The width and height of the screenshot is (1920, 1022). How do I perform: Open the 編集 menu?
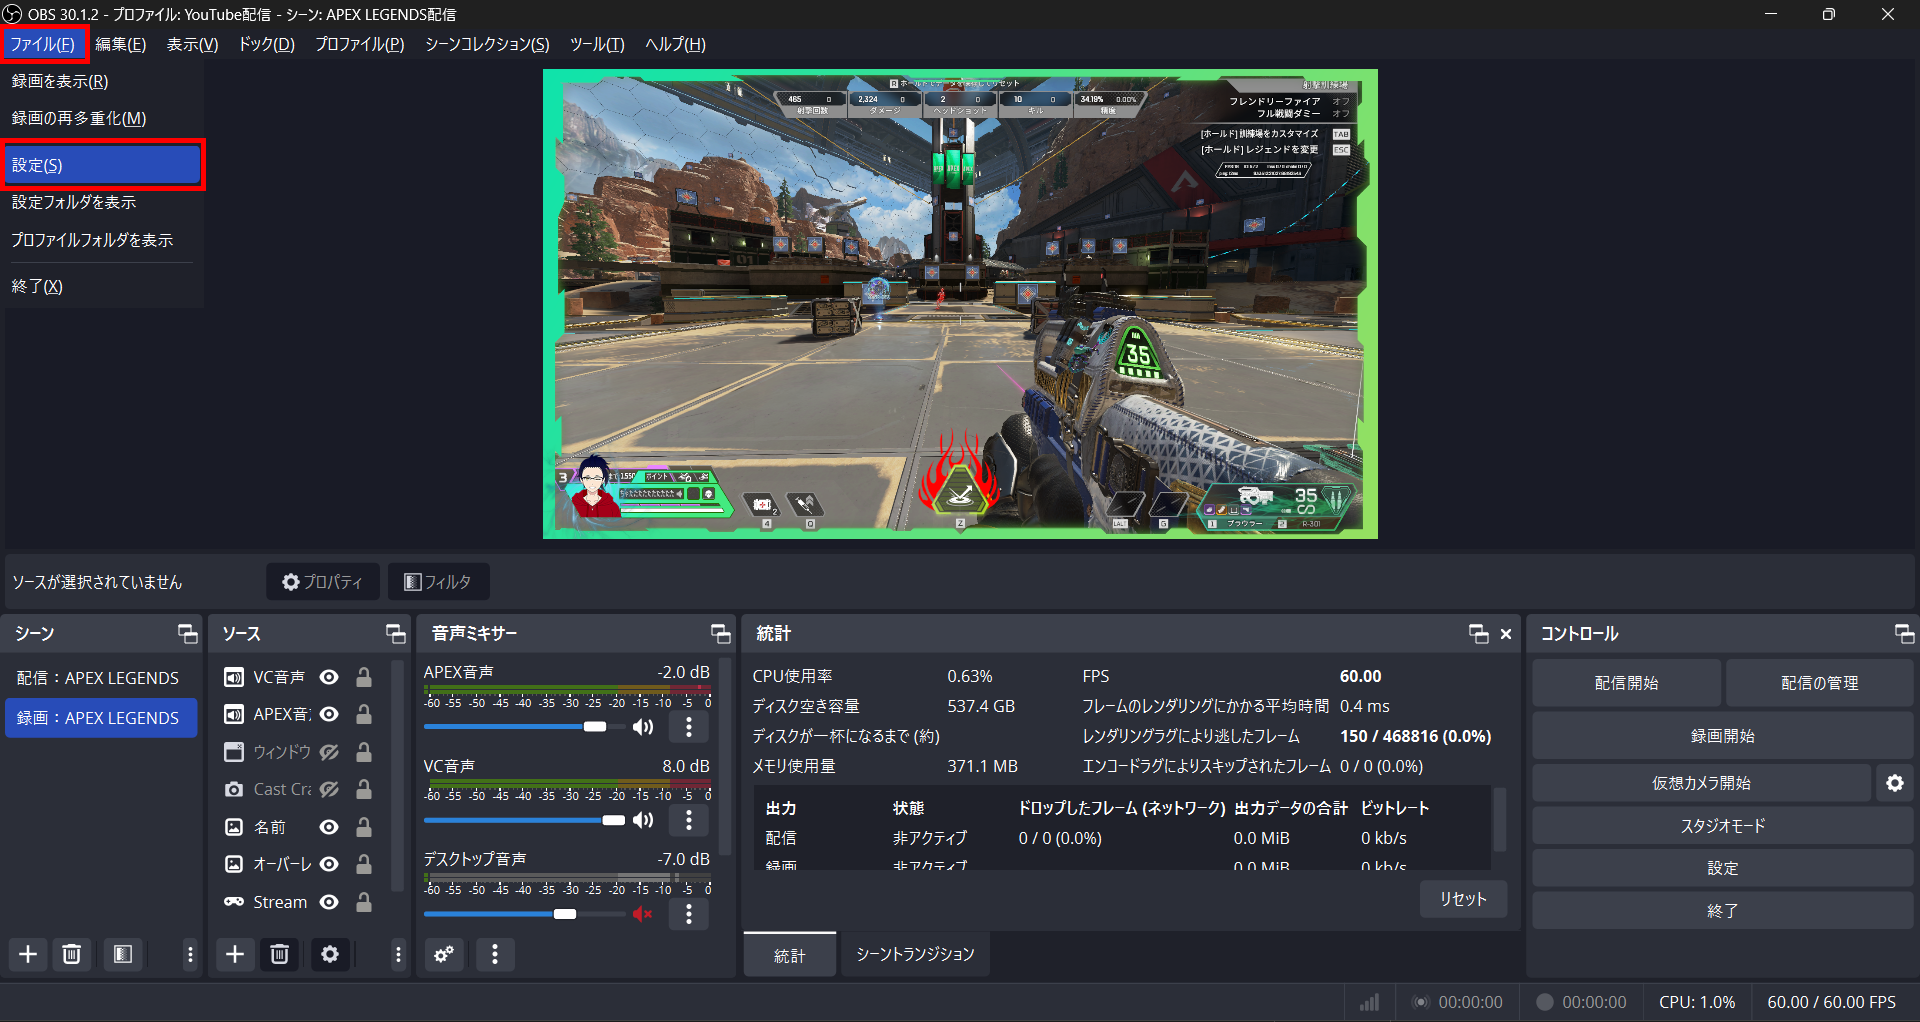(x=121, y=44)
